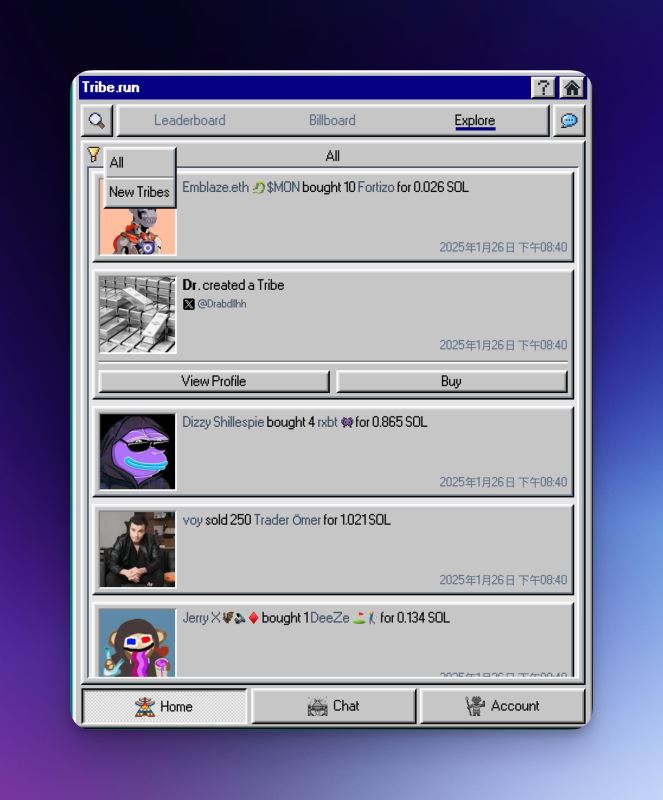
Task: Click the View Profile button
Action: 213,381
